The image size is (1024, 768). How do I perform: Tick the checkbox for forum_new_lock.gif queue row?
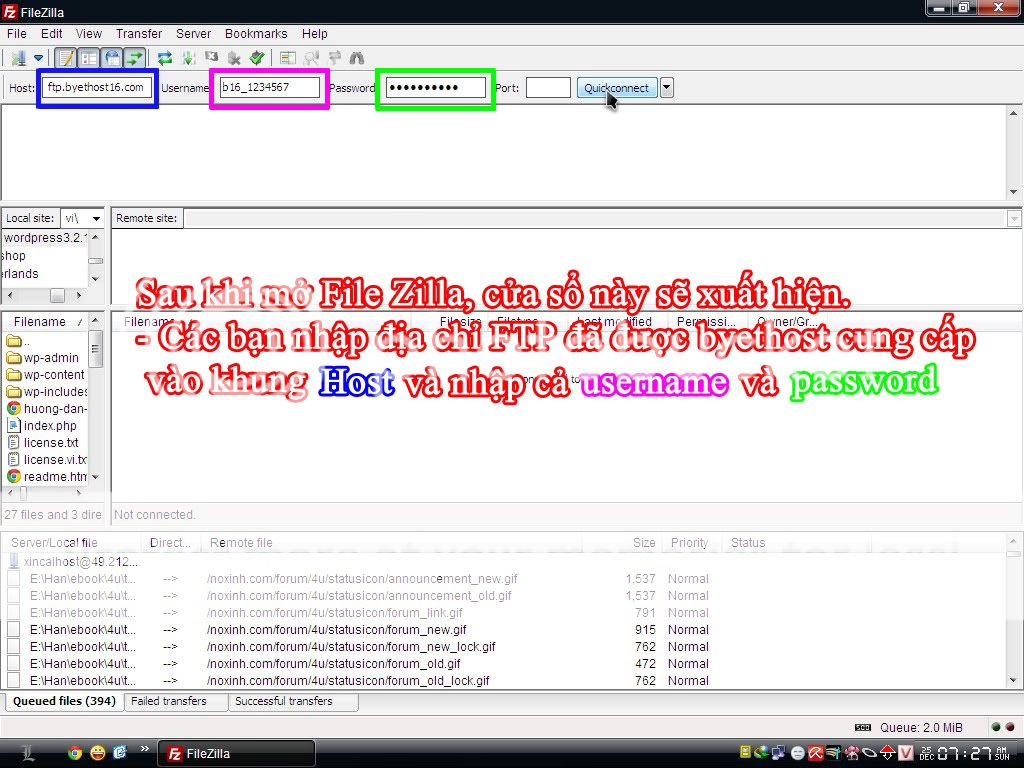click(x=14, y=647)
